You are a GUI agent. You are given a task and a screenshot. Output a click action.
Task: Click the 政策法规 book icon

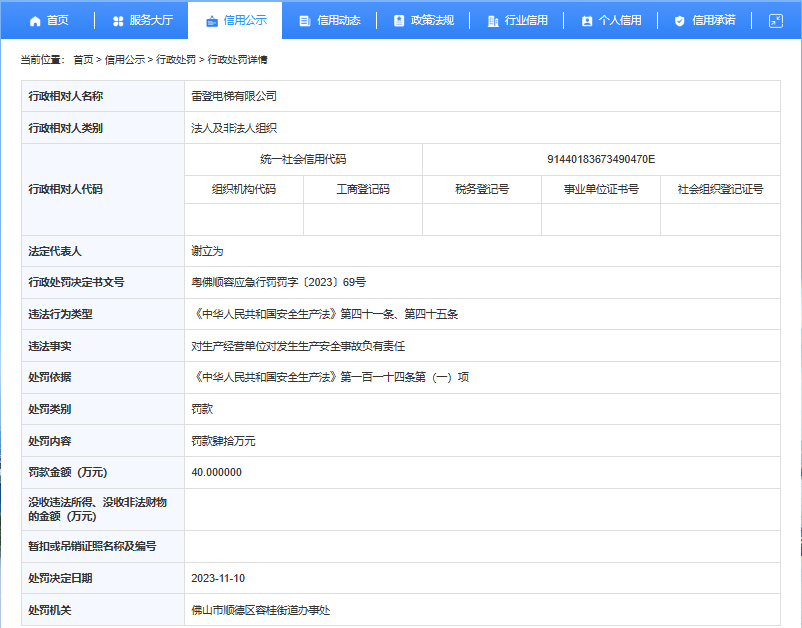pyautogui.click(x=399, y=20)
